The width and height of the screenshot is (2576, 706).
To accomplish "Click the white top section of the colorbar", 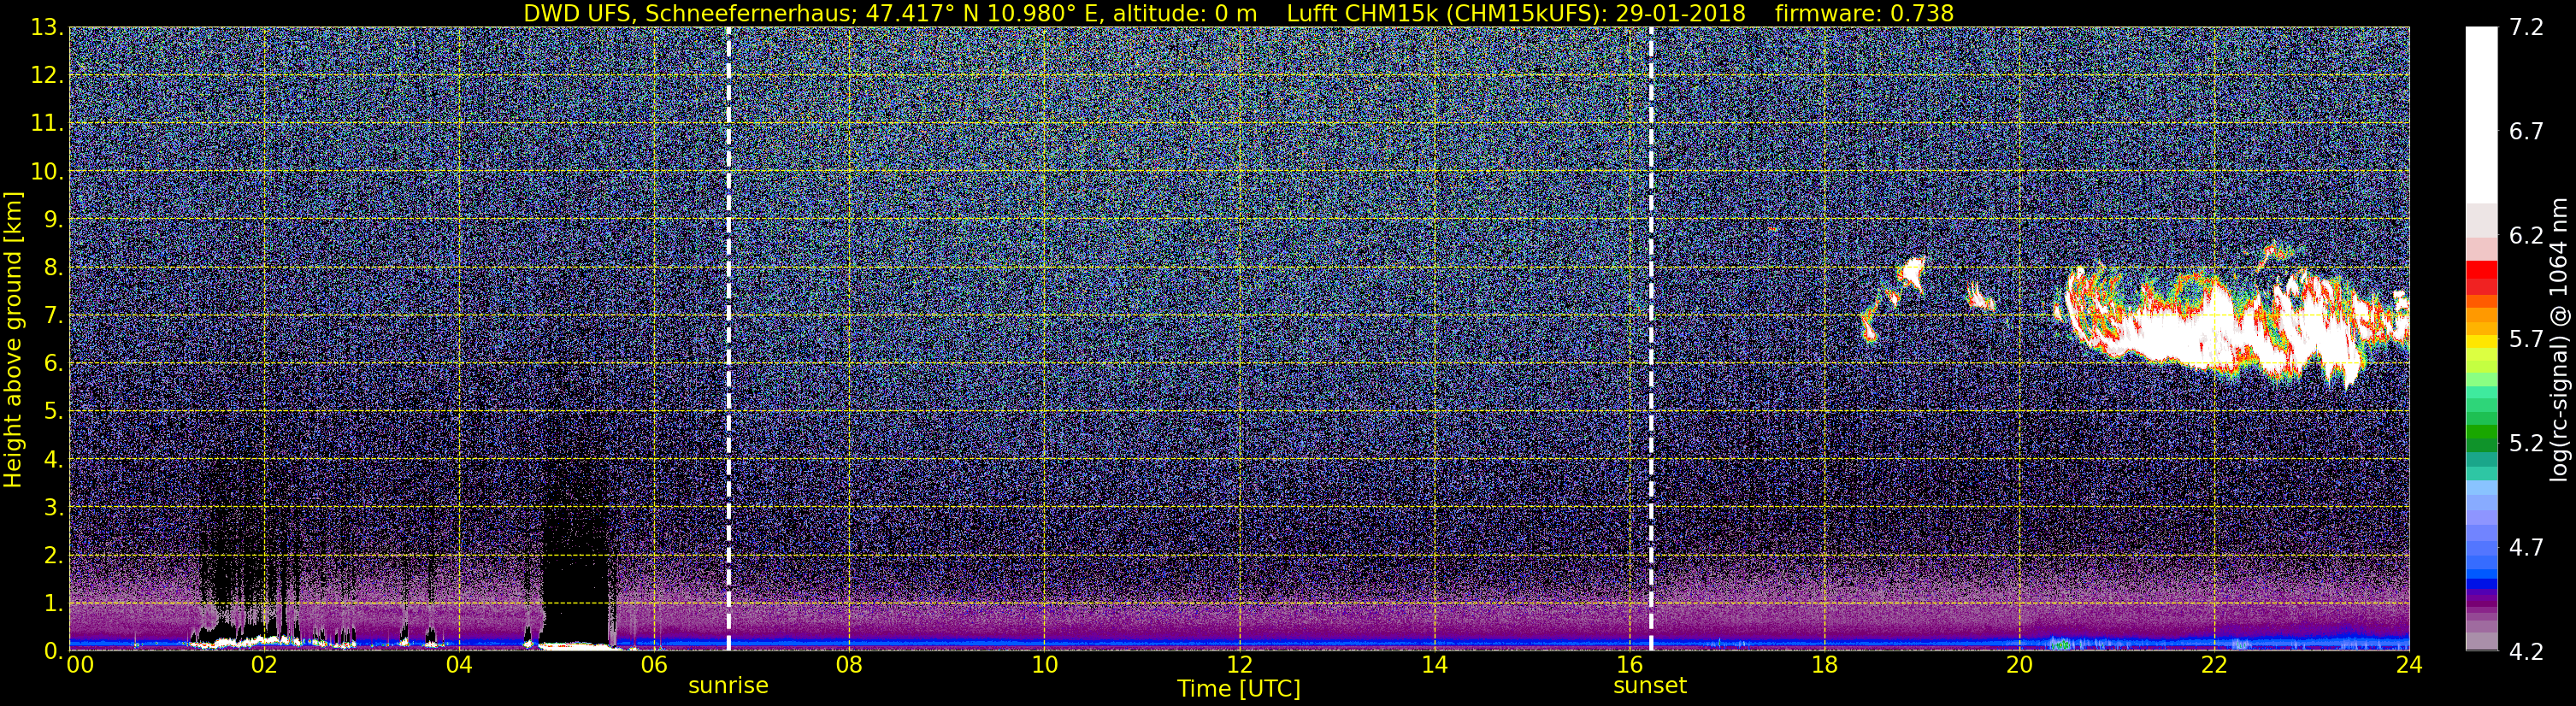I will tap(2481, 115).
